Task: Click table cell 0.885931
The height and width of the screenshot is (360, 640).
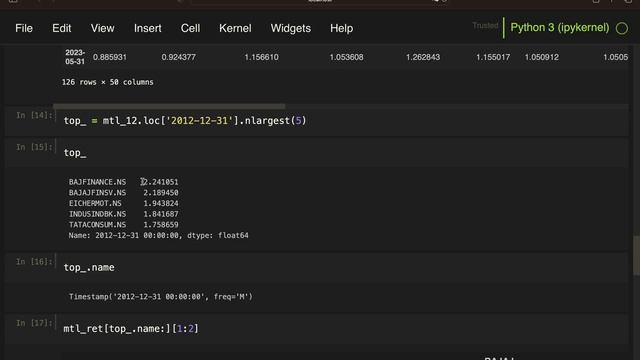Action: click(109, 57)
